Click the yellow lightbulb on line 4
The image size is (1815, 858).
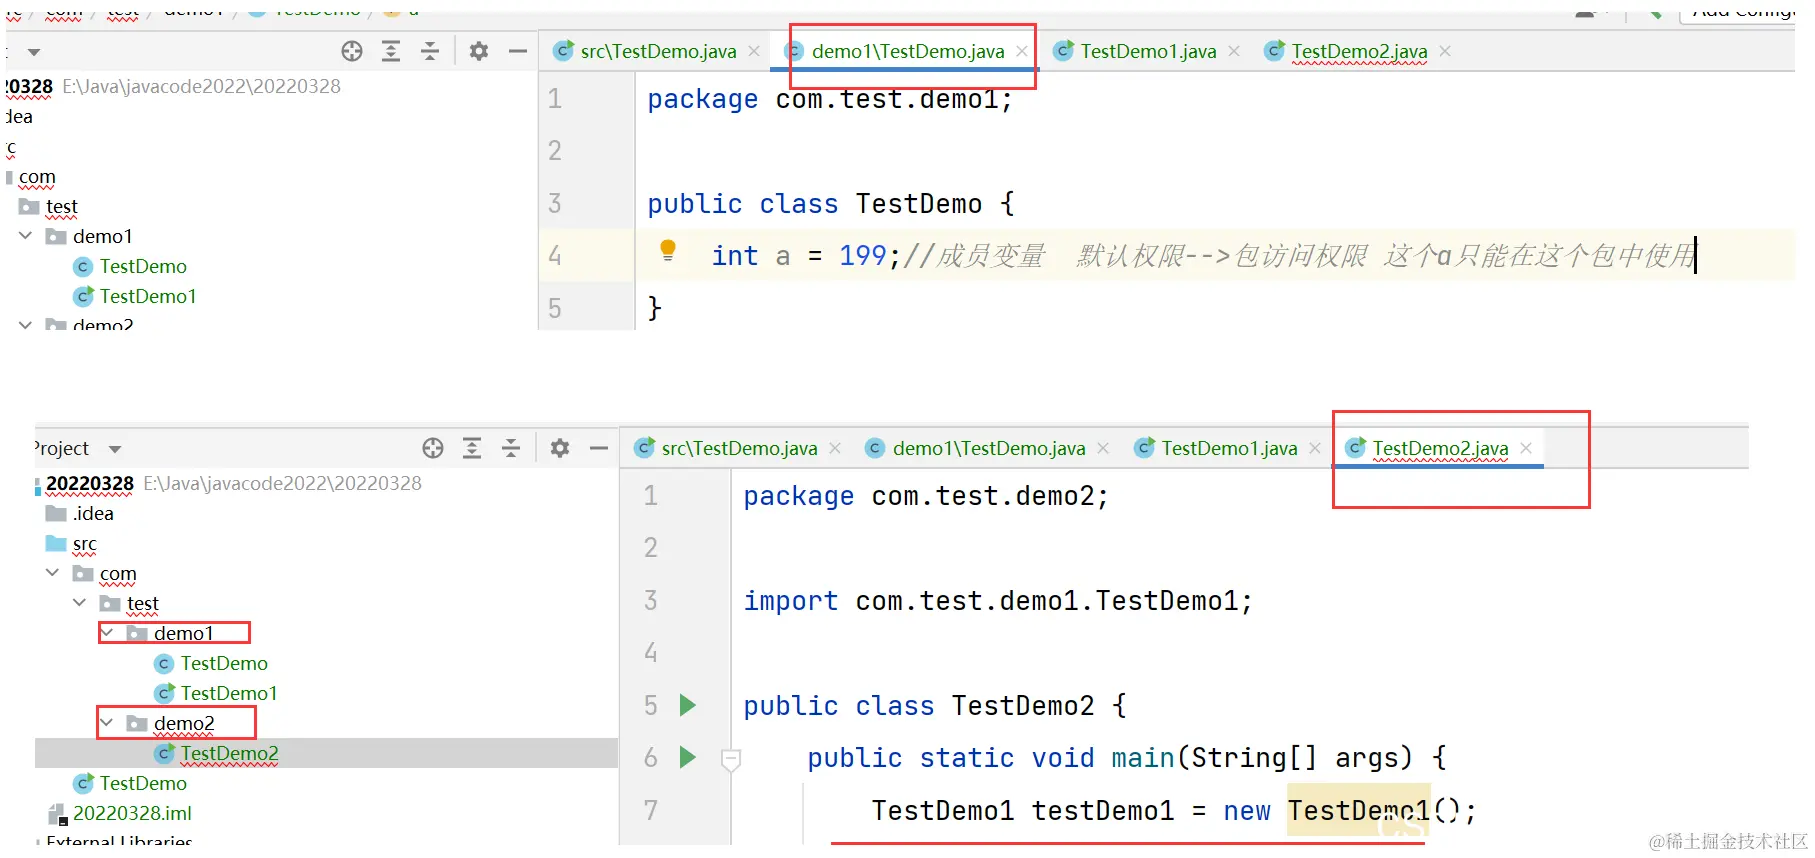668,250
